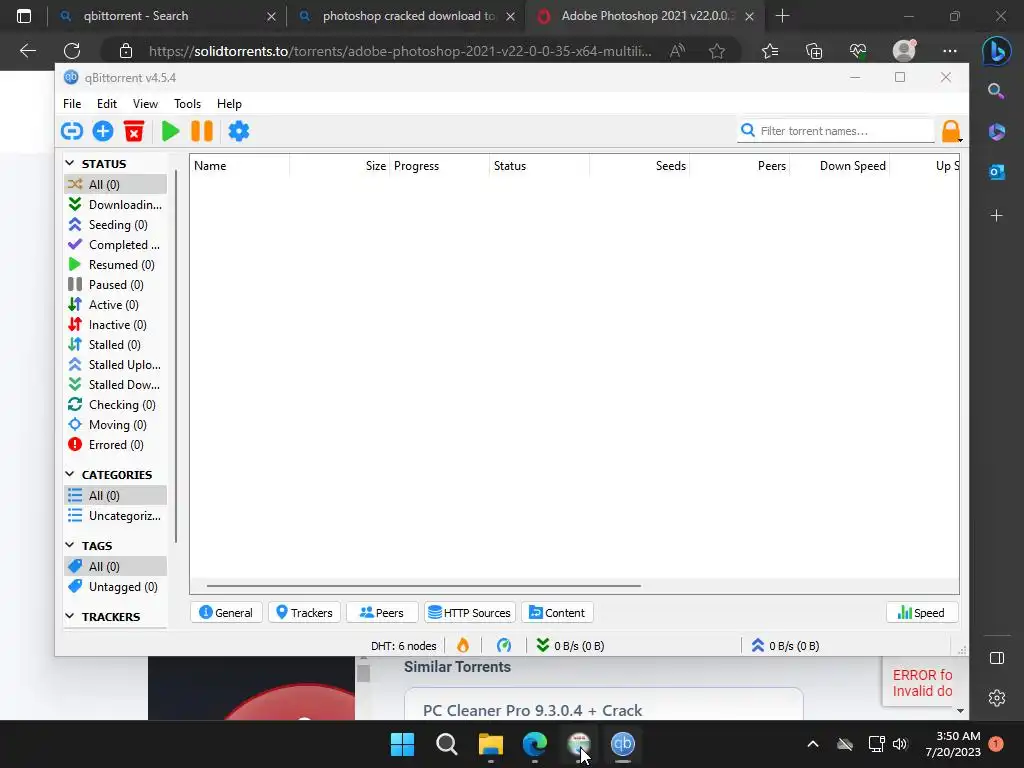1024x768 pixels.
Task: Open Options via the blue gear icon
Action: click(x=238, y=131)
